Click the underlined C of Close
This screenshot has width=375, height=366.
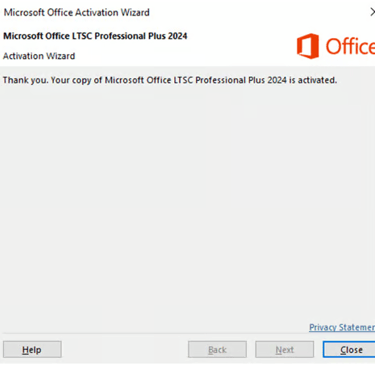(344, 350)
